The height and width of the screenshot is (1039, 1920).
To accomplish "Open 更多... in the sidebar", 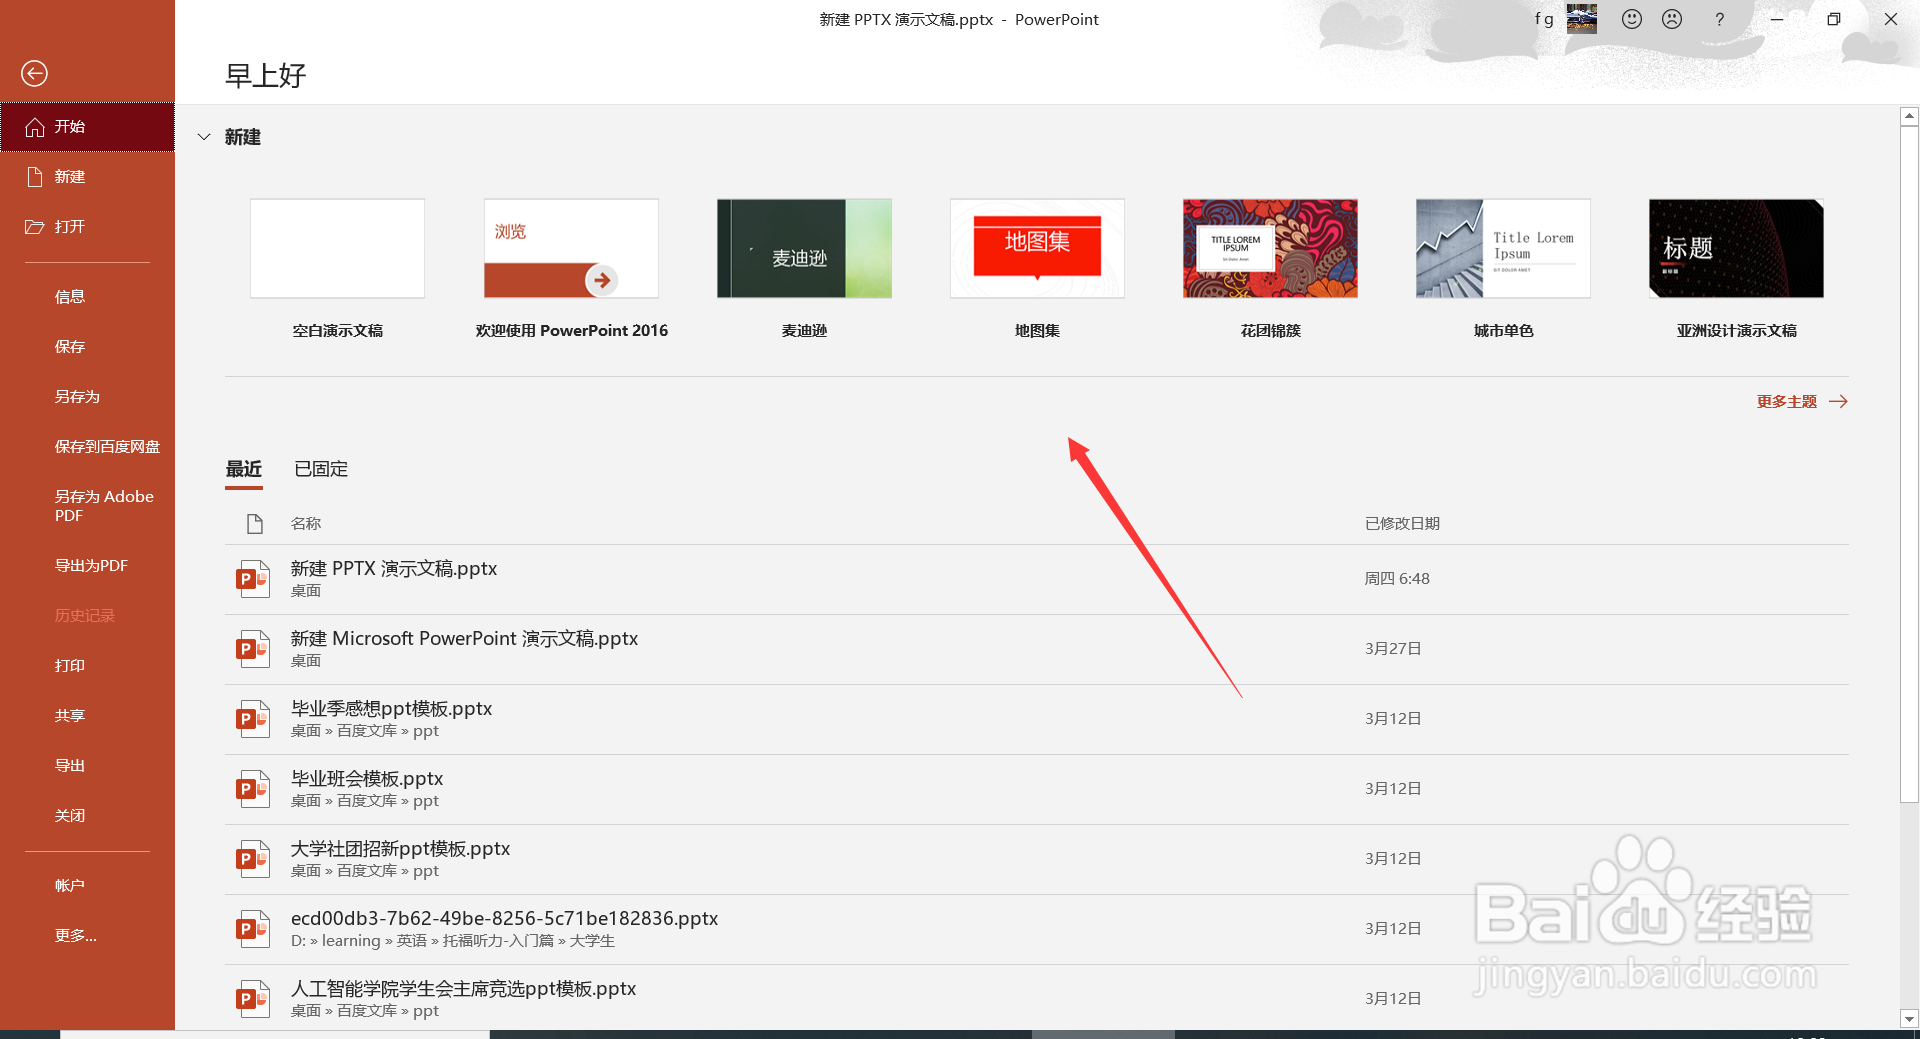I will tap(75, 935).
